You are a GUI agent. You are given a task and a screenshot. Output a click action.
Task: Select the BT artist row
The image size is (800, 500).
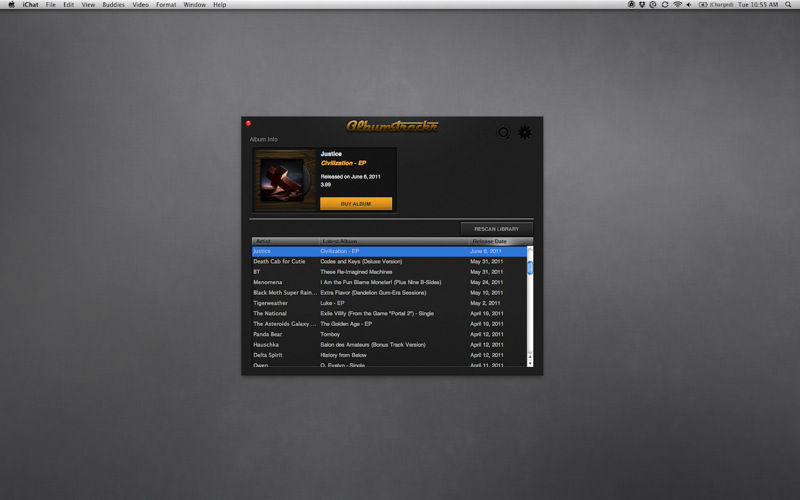pyautogui.click(x=390, y=272)
